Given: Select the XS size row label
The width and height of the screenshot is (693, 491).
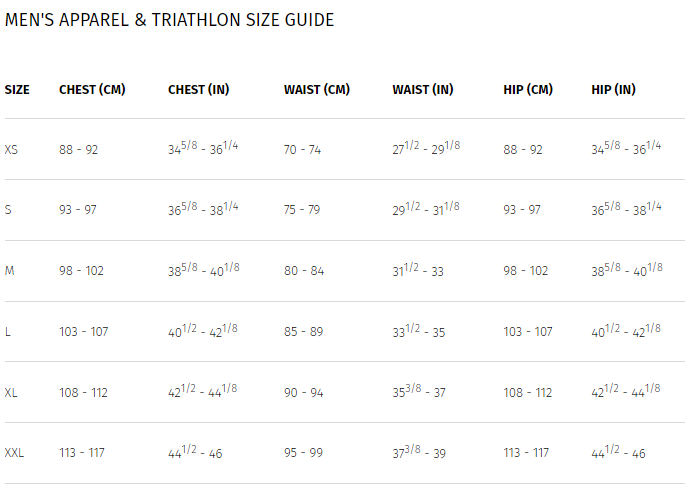Looking at the screenshot, I should [x=11, y=150].
